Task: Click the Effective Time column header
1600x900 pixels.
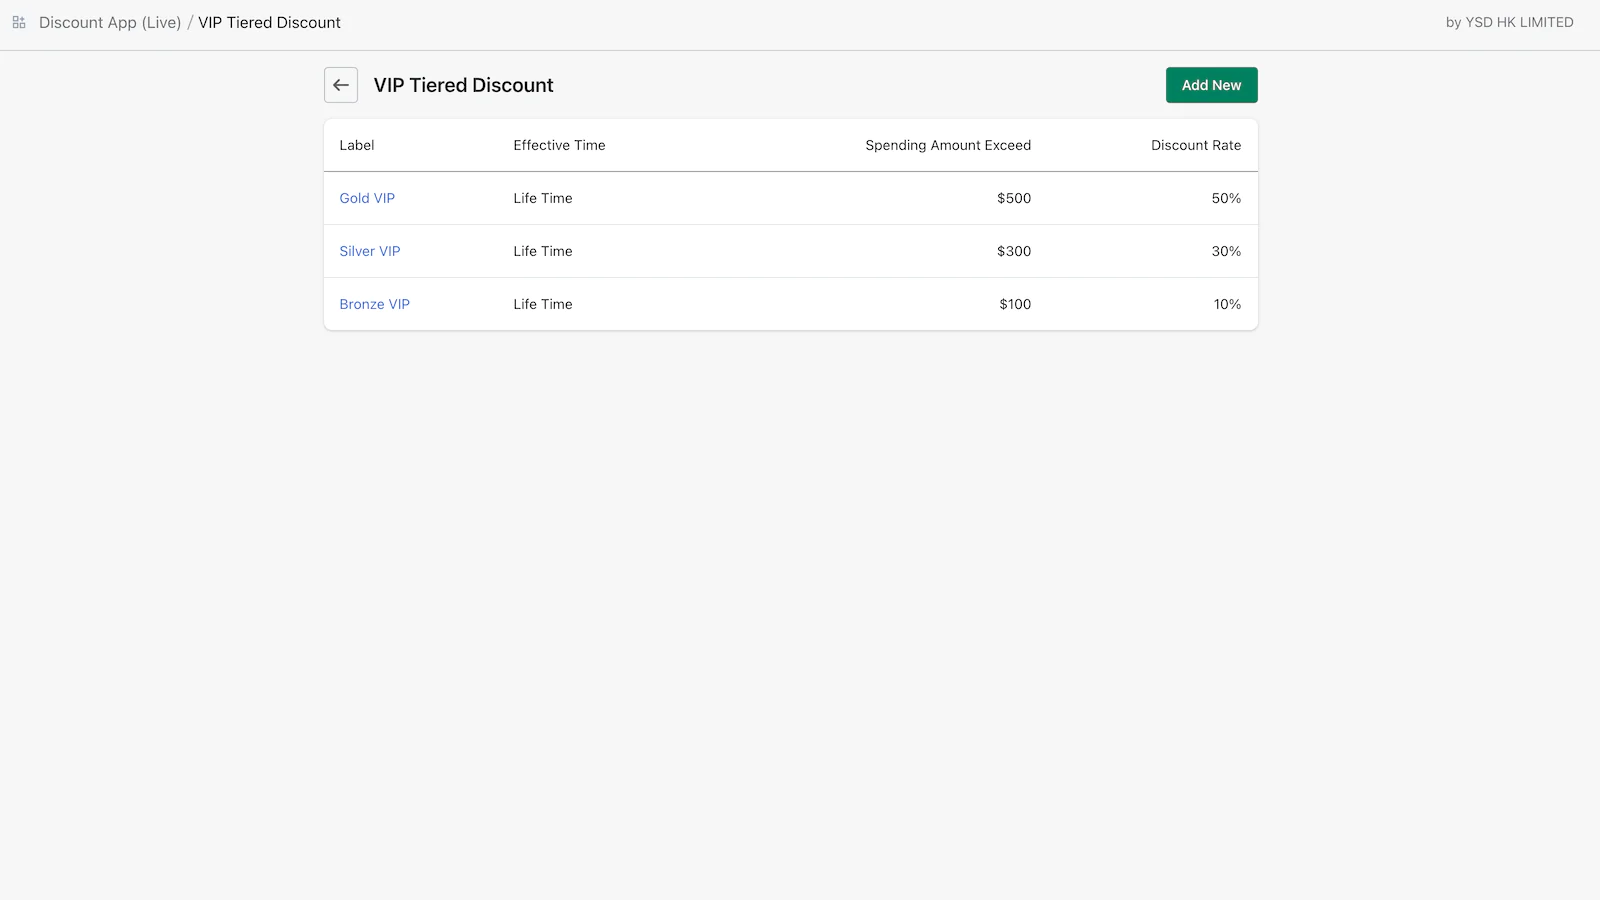Action: click(559, 145)
